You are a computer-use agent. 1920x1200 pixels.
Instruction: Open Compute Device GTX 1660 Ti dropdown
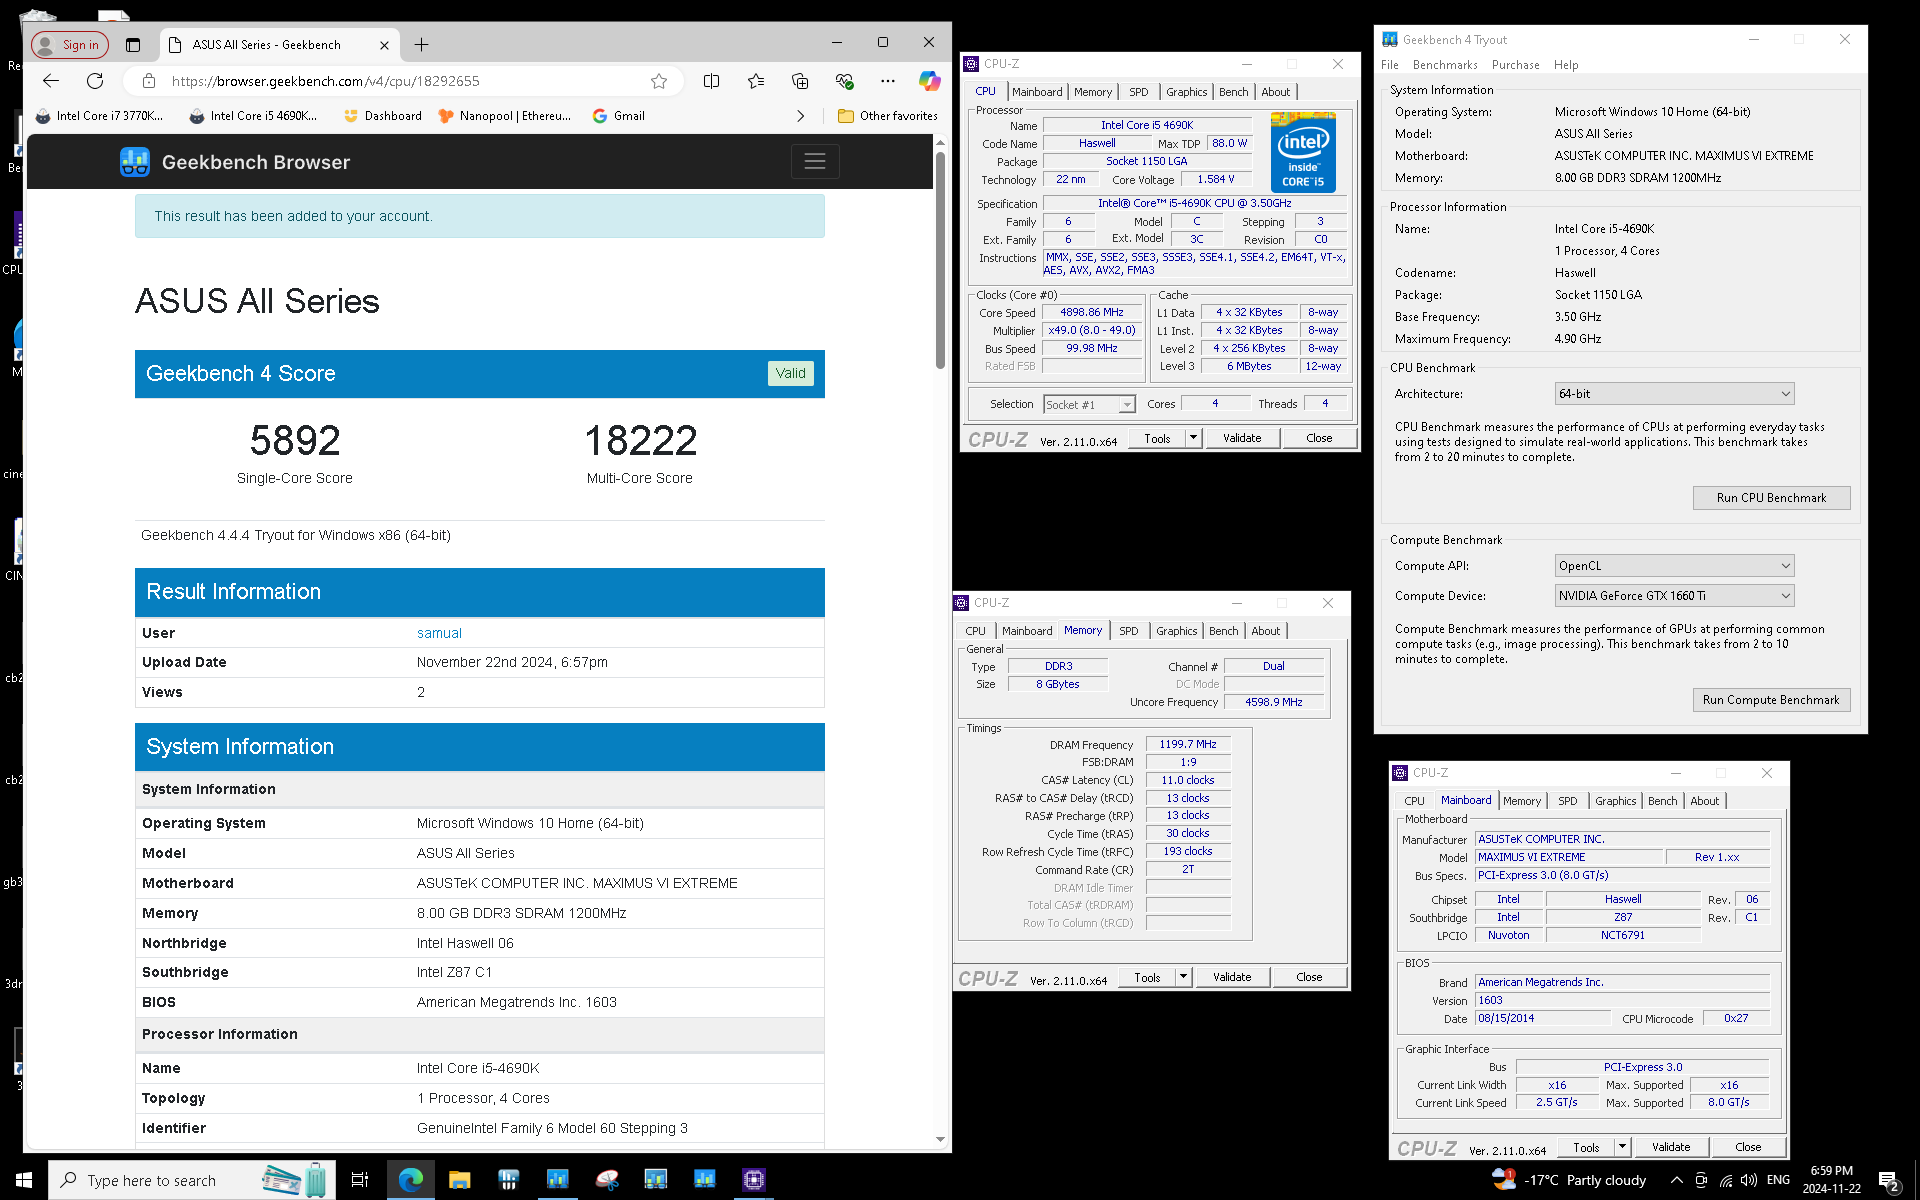click(1674, 596)
